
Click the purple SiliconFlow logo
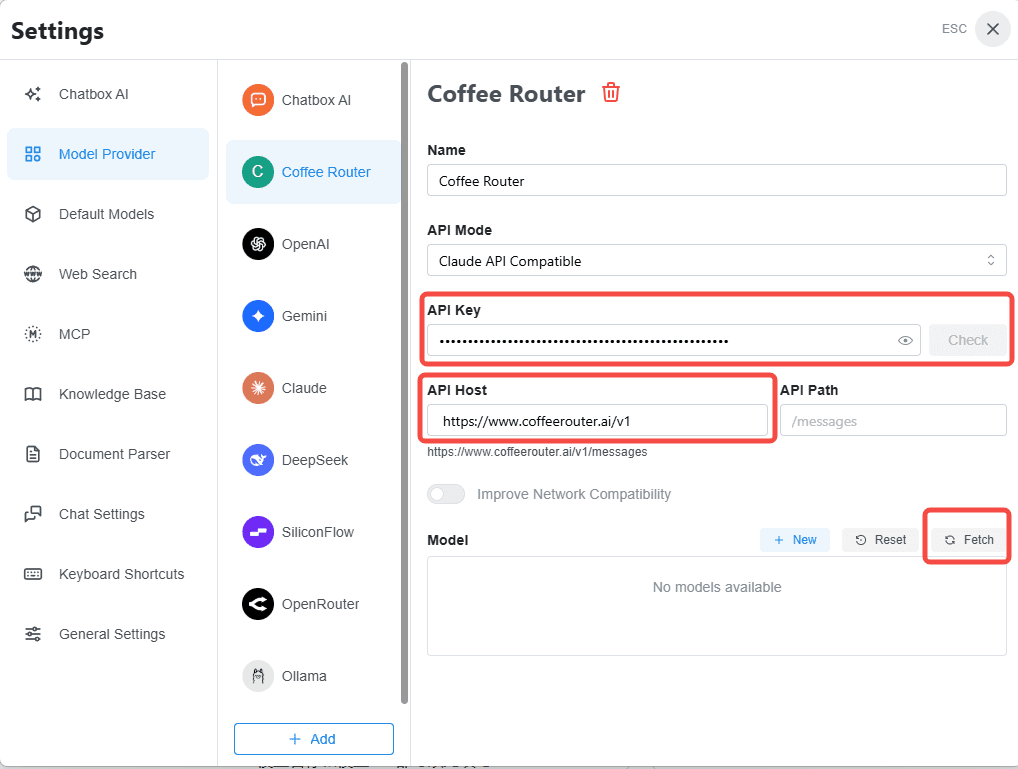pyautogui.click(x=258, y=533)
